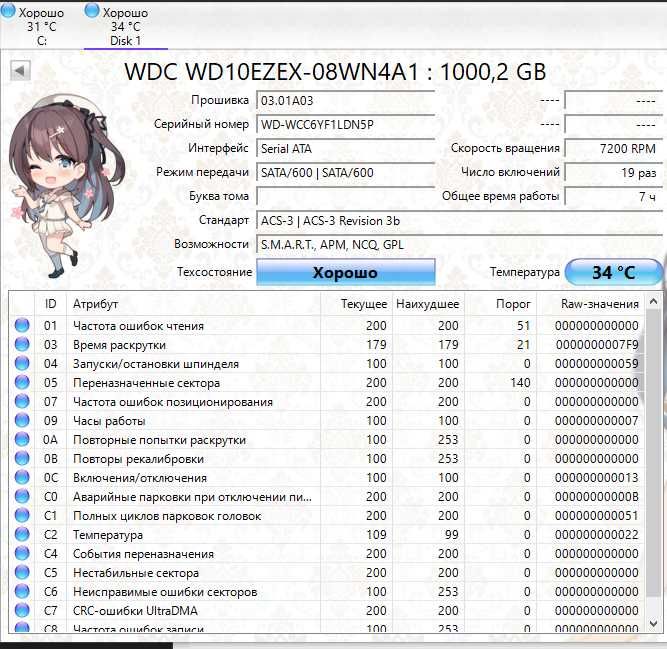Click threshold value 140
The height and width of the screenshot is (649, 667).
coord(520,383)
